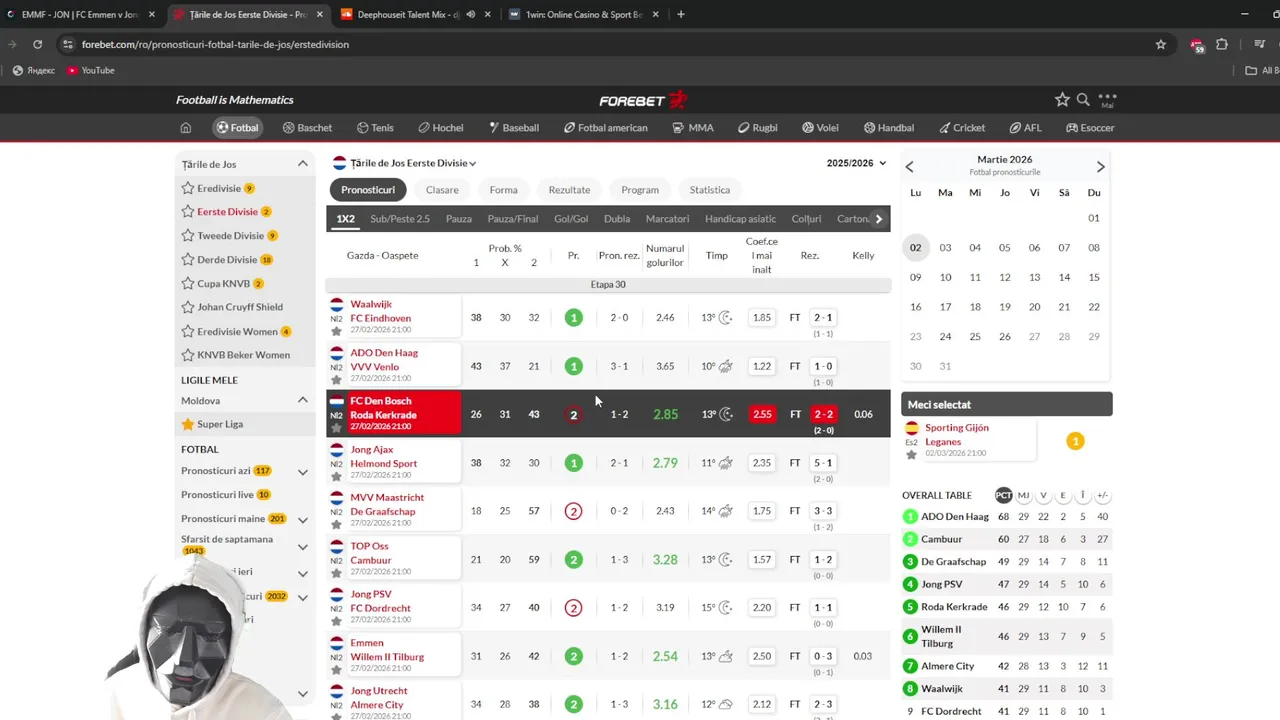The image size is (1280, 720).
Task: Toggle favorite star for Derde Divisie
Action: tap(187, 260)
